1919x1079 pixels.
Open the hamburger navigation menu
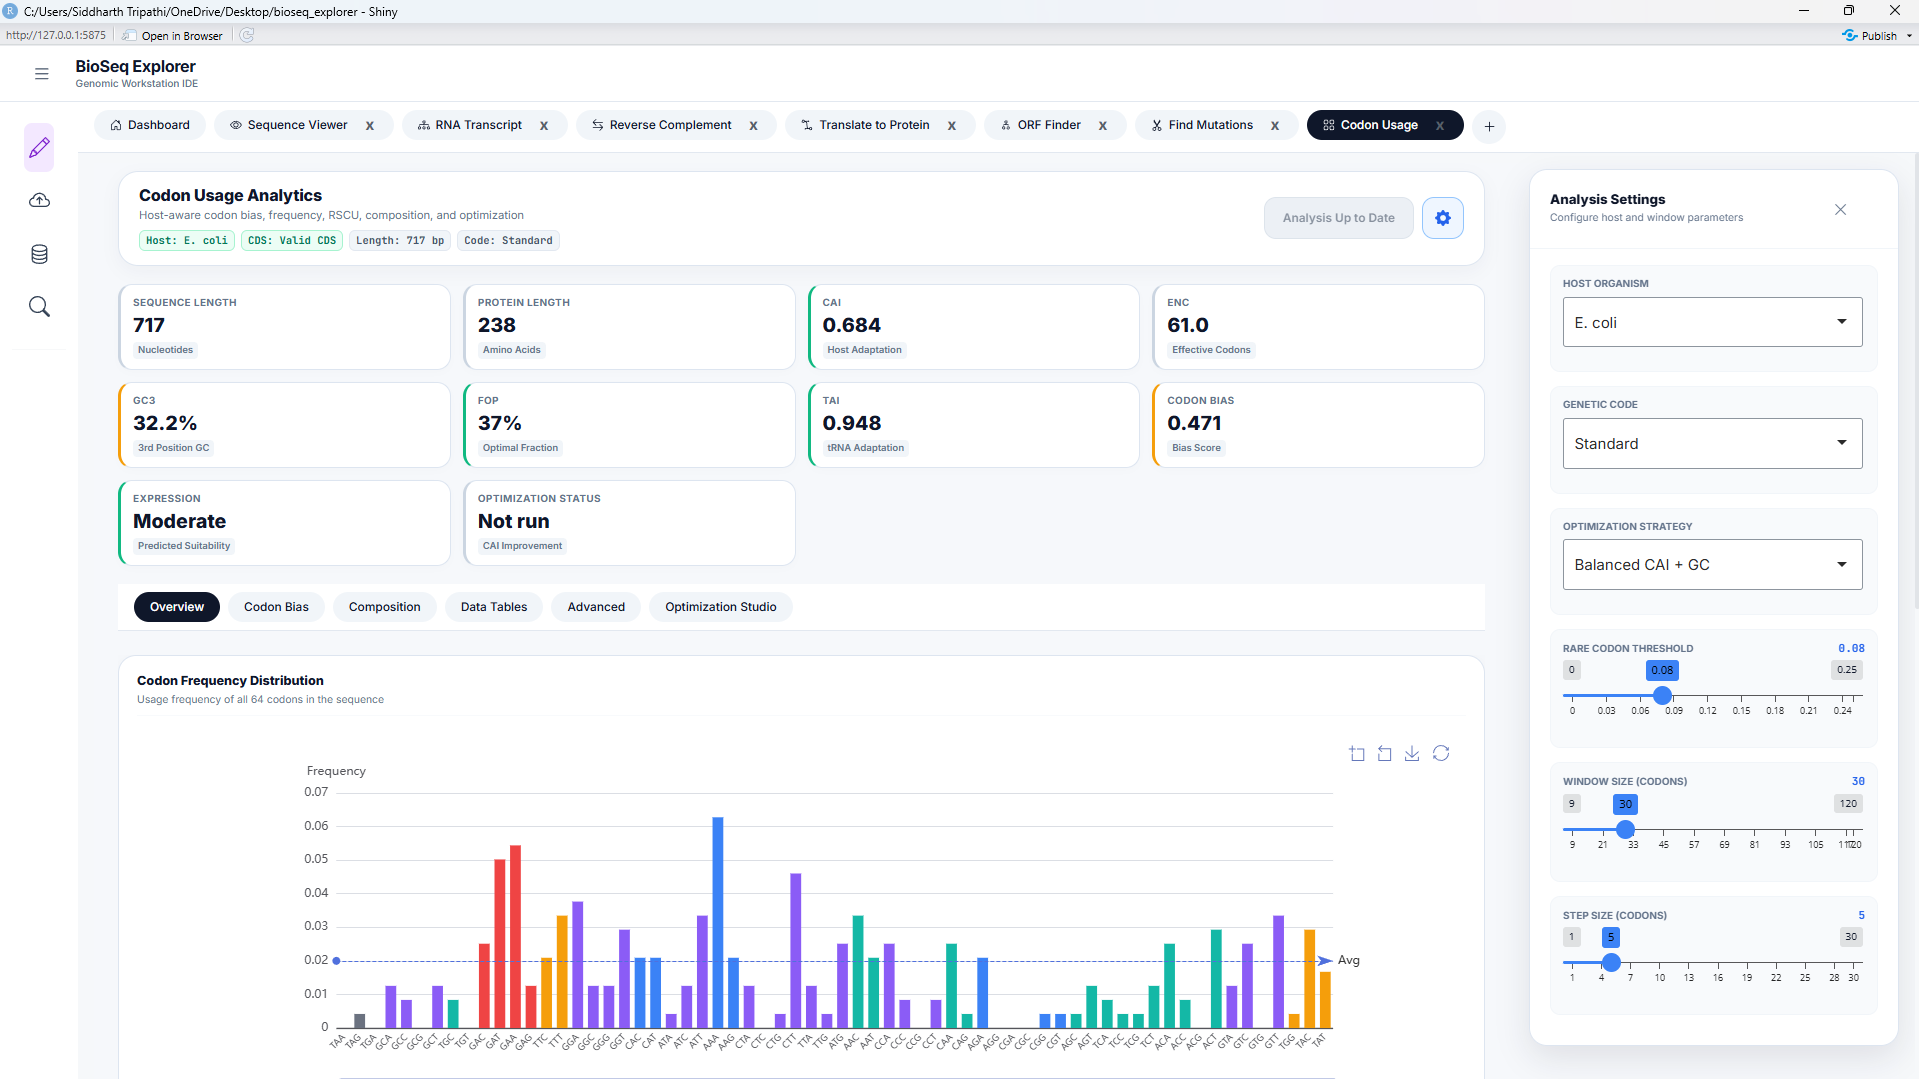[41, 74]
